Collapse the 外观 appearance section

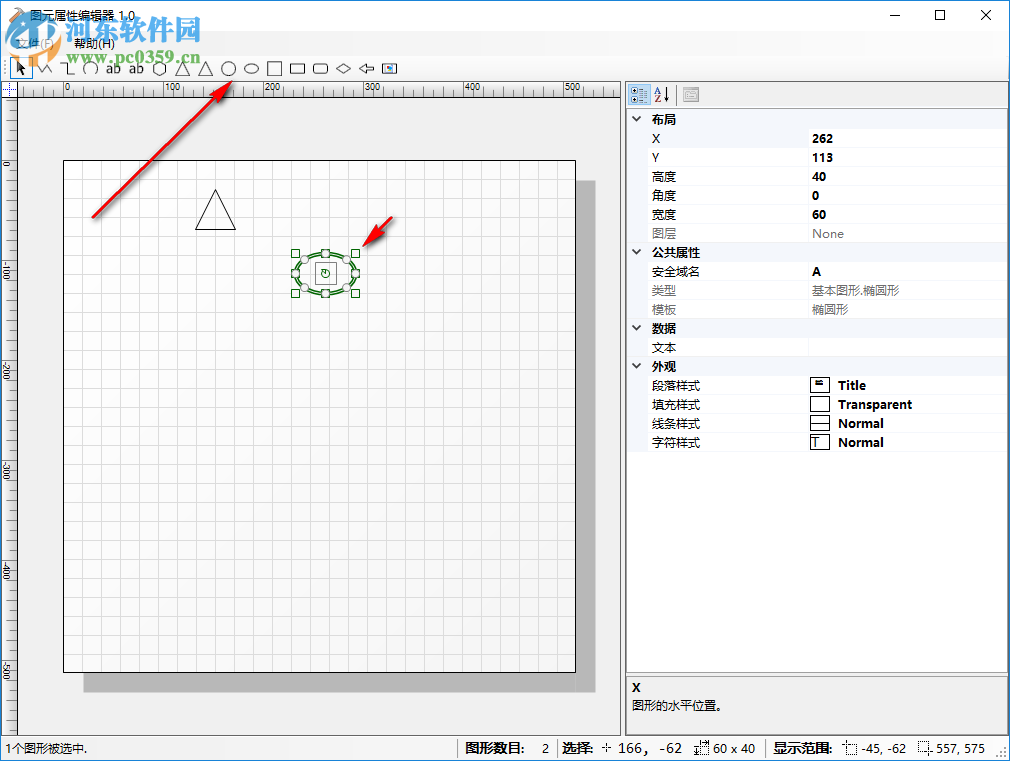[x=637, y=365]
